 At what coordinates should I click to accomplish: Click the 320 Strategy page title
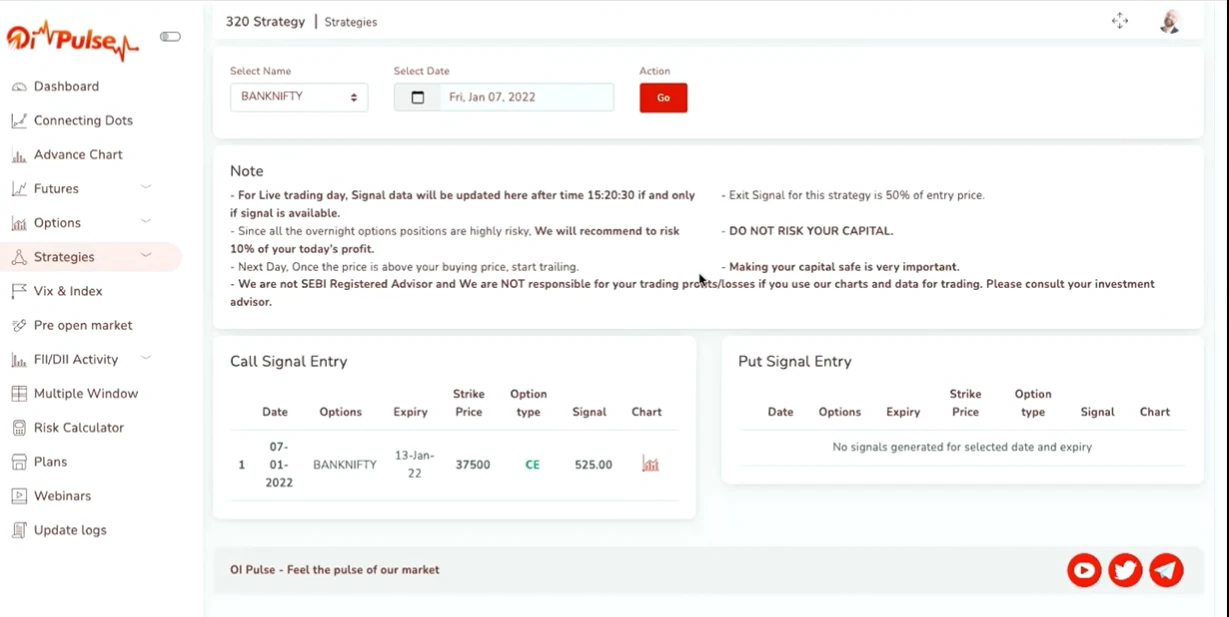tap(265, 21)
